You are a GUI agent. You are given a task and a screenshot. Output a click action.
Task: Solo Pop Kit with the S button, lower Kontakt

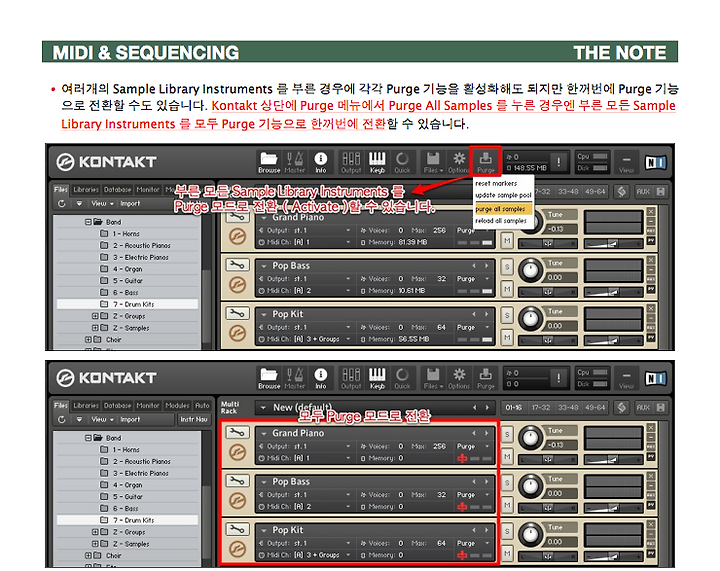pos(507,532)
